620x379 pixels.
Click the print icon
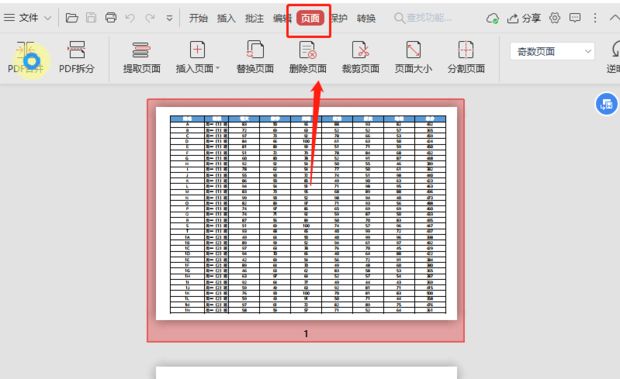pyautogui.click(x=111, y=18)
